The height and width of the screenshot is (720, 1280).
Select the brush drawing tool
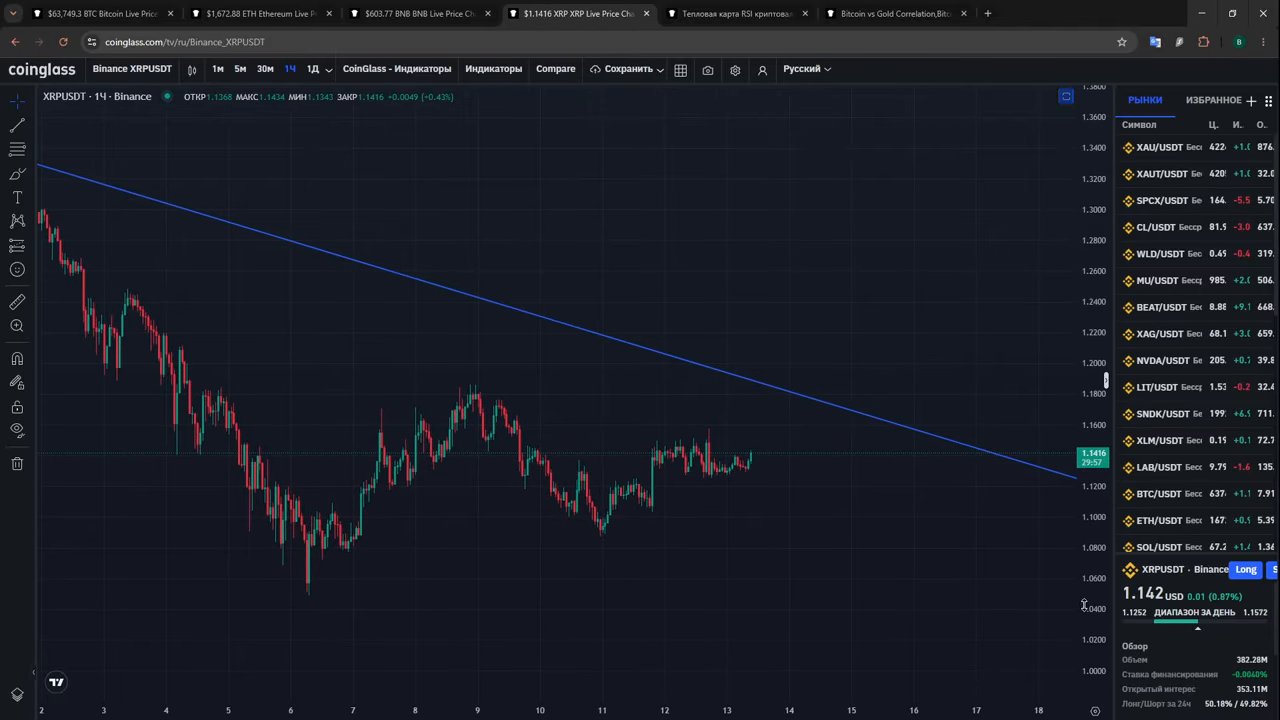(x=17, y=174)
